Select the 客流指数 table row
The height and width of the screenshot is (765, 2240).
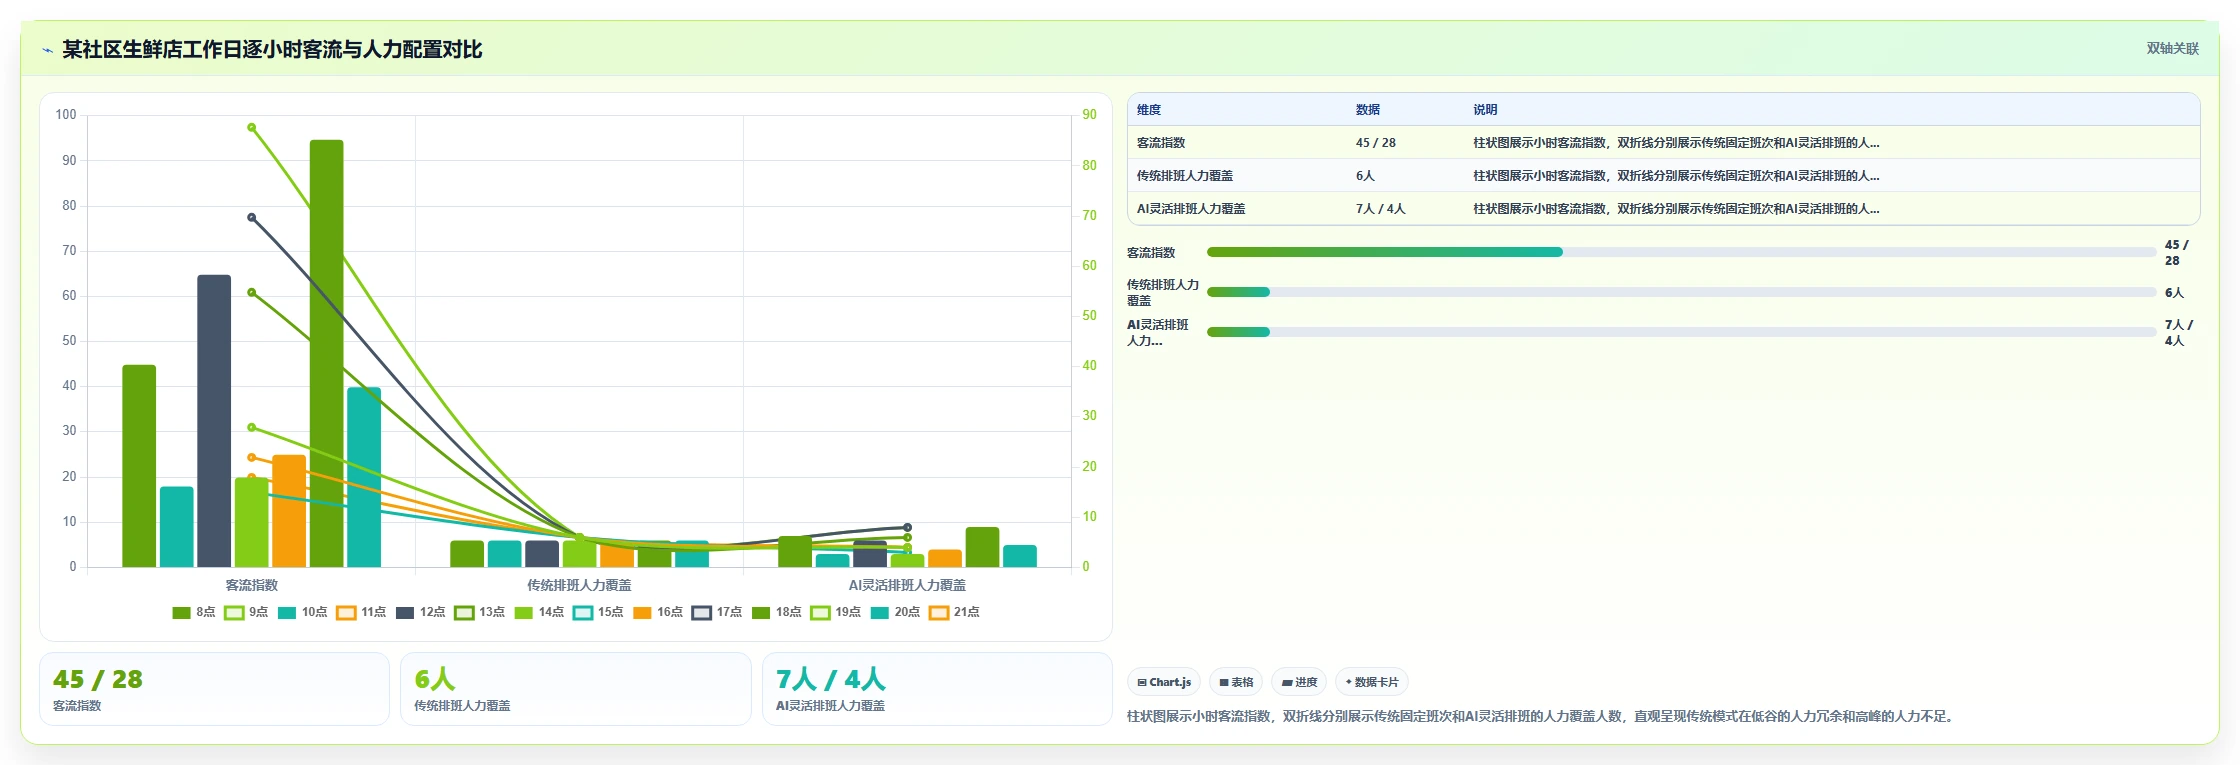pos(1663,142)
